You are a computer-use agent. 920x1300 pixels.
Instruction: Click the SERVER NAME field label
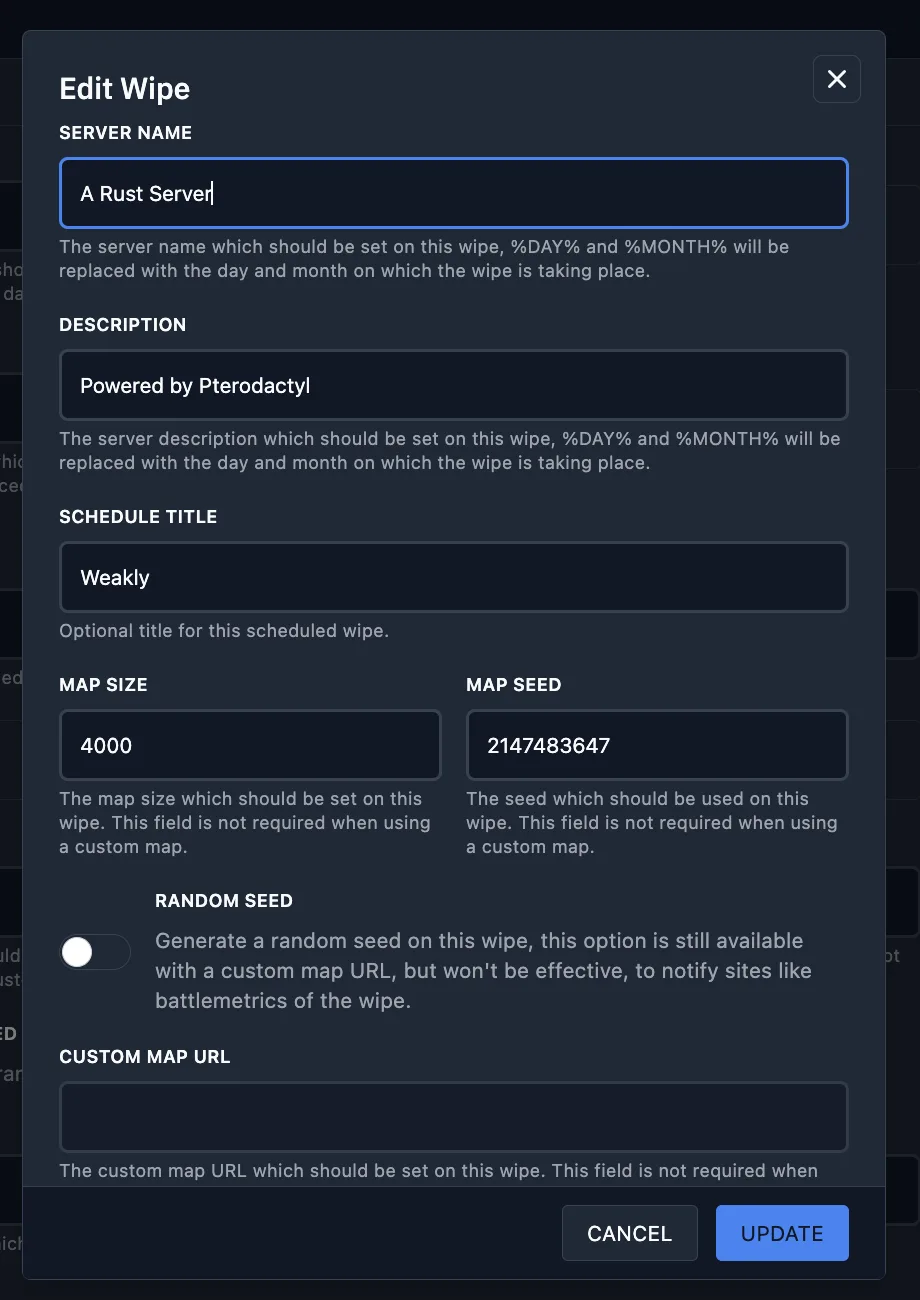pyautogui.click(x=125, y=133)
